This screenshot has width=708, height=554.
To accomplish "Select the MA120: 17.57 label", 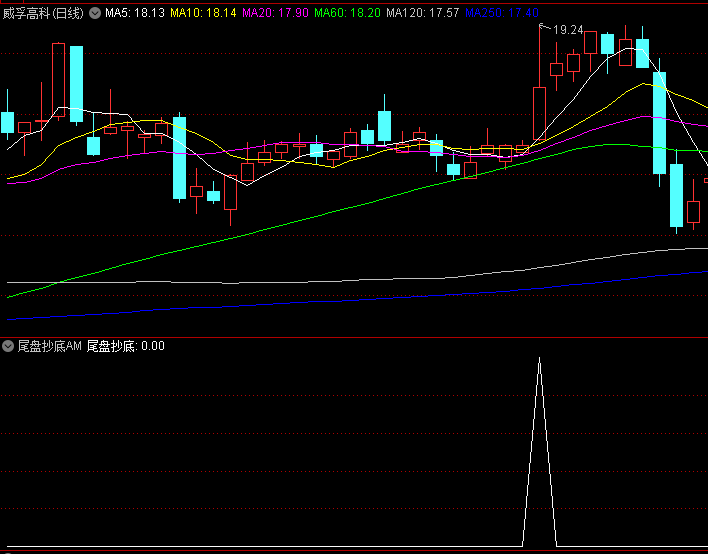I will 423,13.
